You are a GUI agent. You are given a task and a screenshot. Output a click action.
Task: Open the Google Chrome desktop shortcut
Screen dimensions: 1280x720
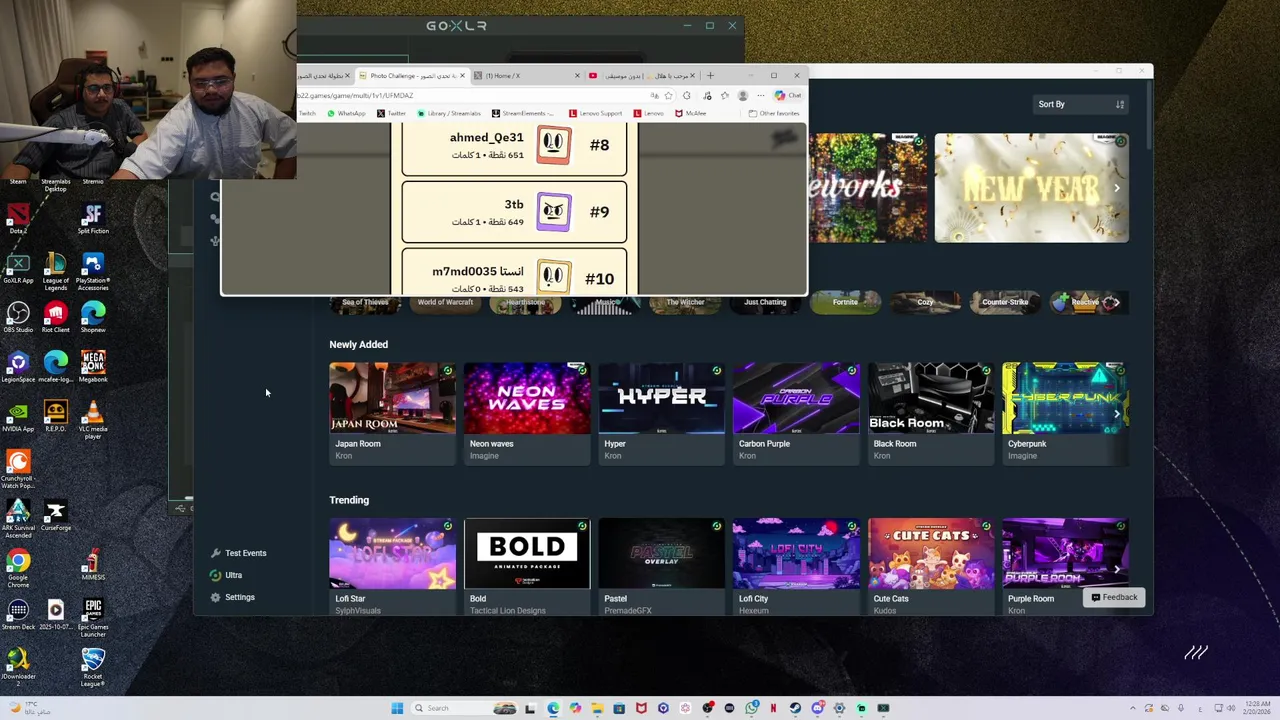click(18, 568)
